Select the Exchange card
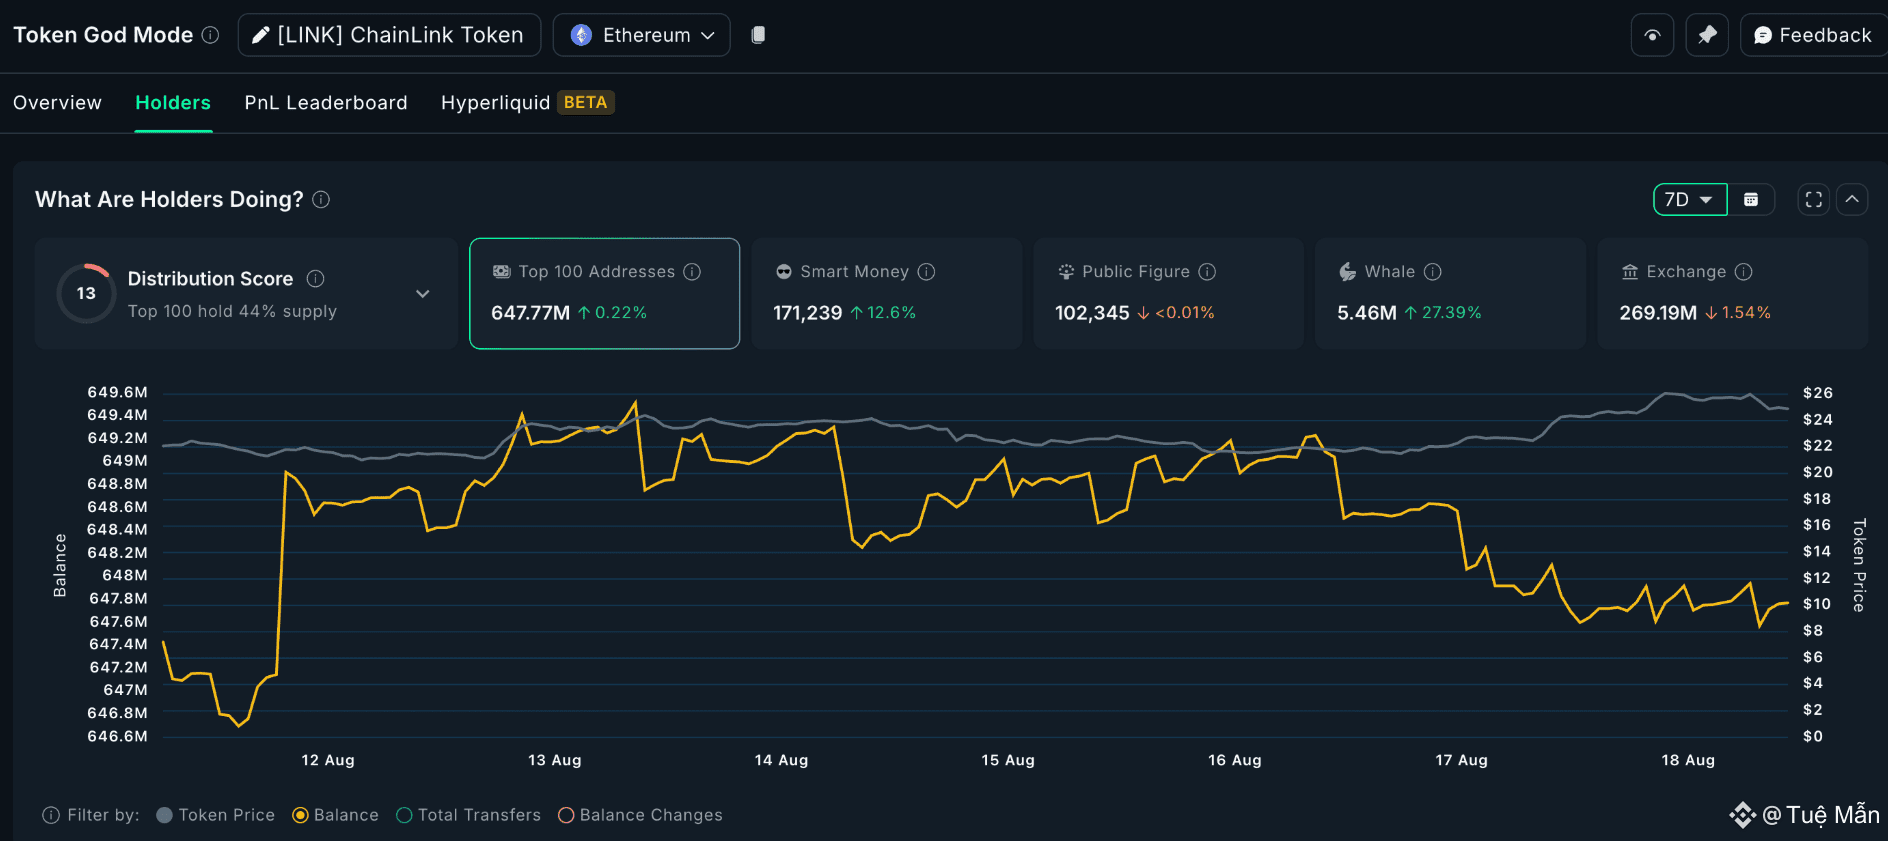This screenshot has height=841, width=1888. click(x=1733, y=293)
